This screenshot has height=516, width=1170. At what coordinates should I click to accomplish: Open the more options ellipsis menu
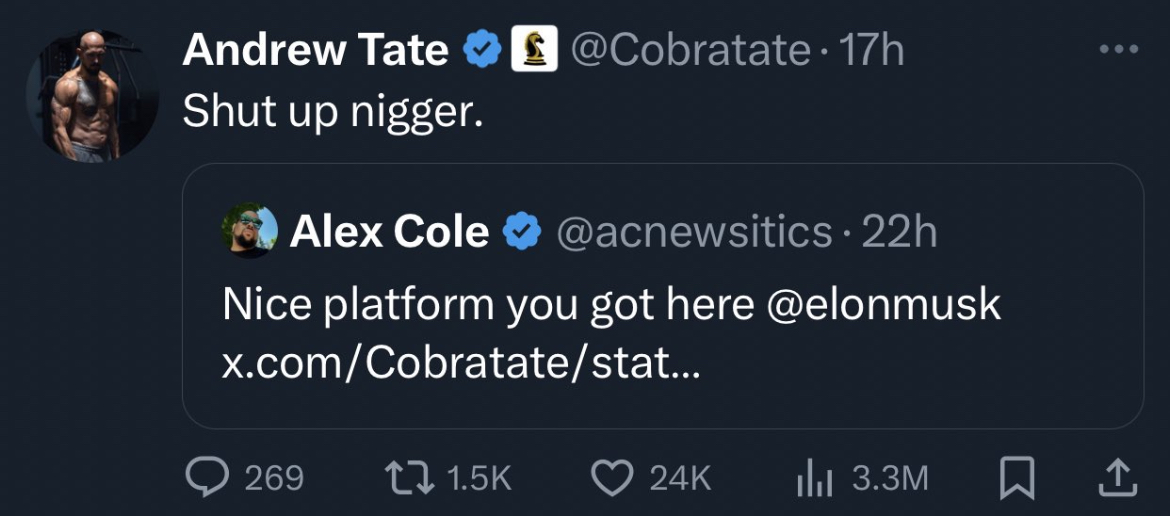1118,48
